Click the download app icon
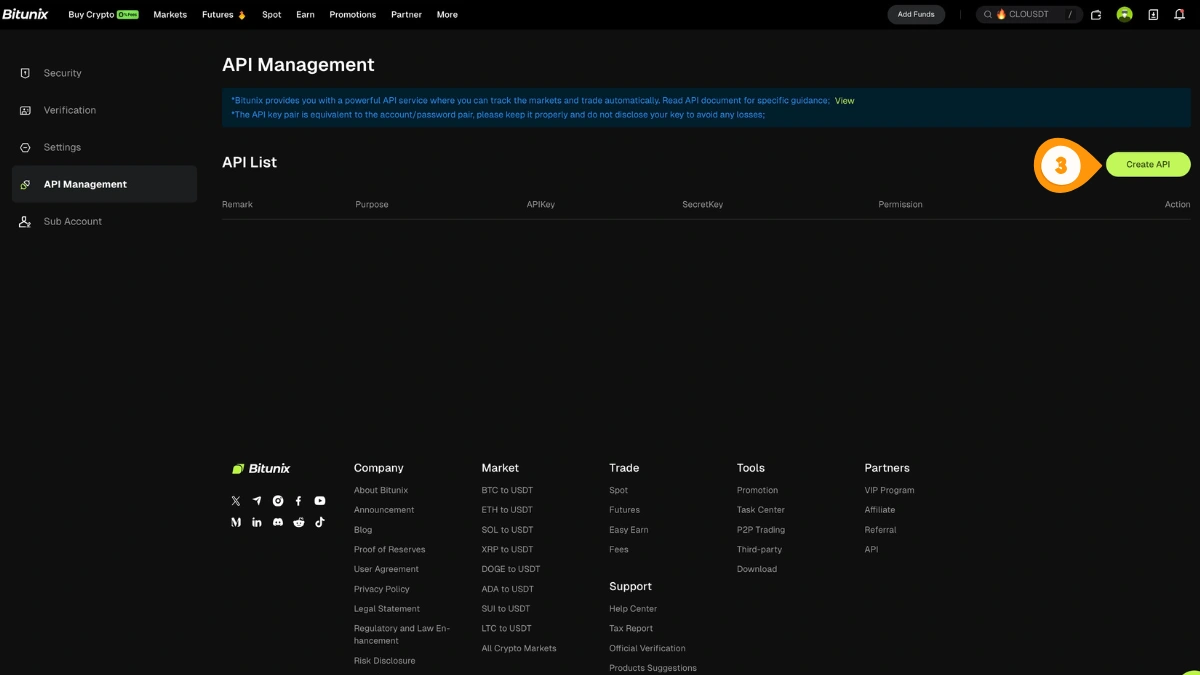Screen dimensions: 1200x675 point(1153,15)
